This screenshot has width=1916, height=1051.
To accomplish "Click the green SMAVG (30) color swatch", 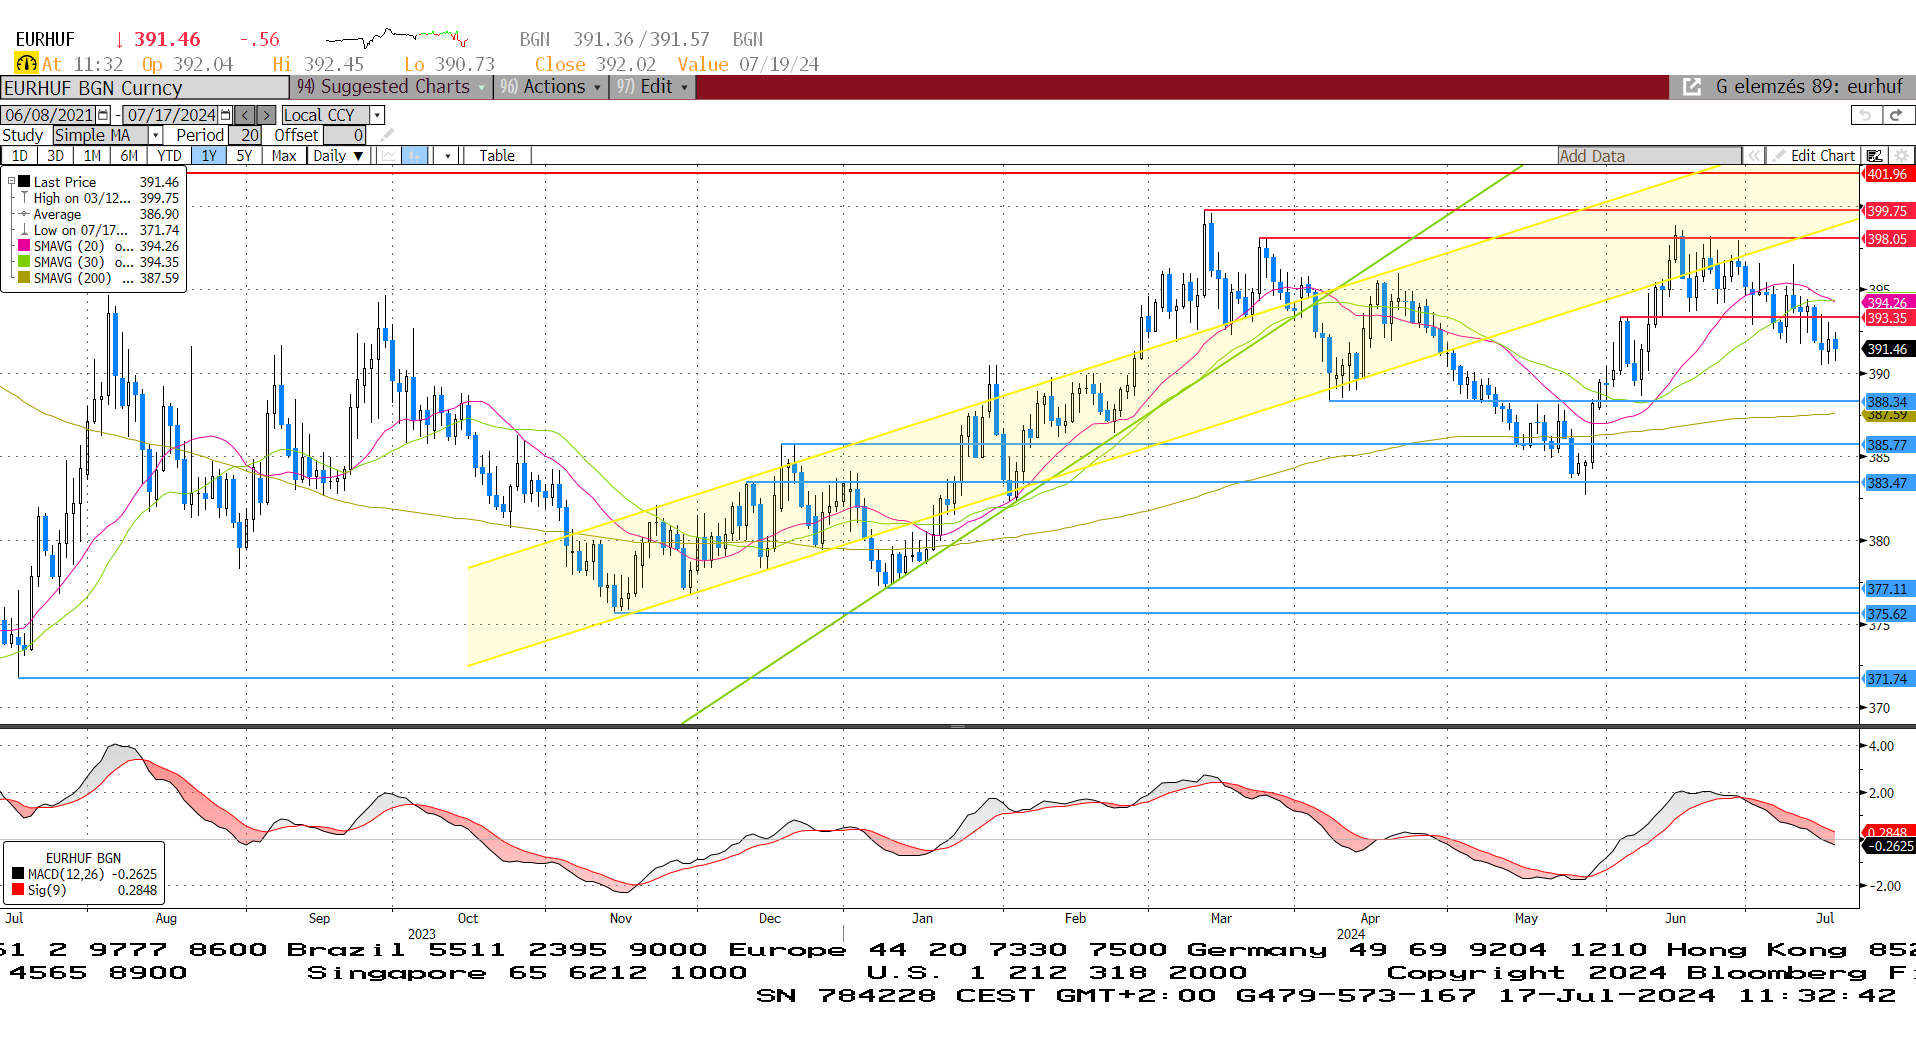I will [24, 262].
